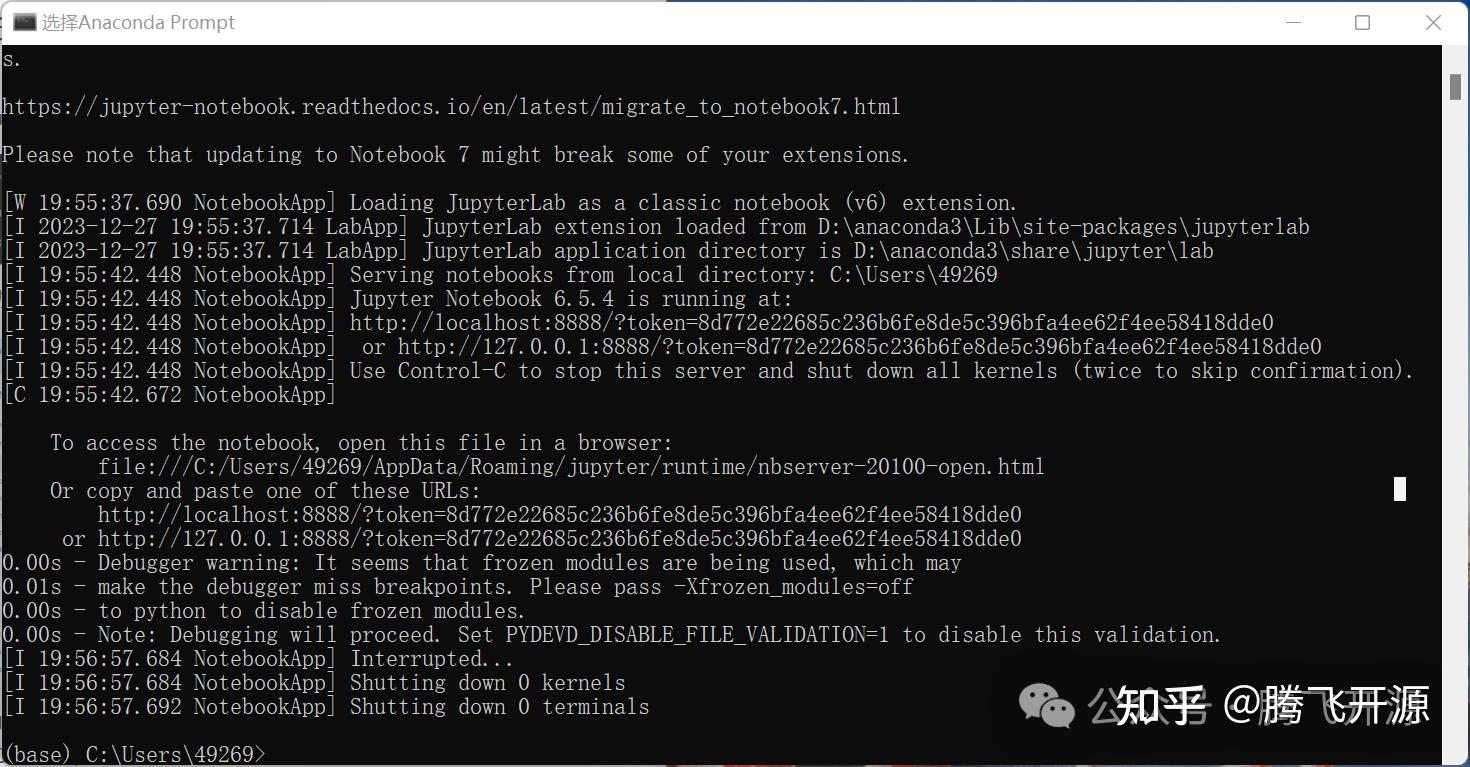Click the nbserver-20100-open.html file URL
The width and height of the screenshot is (1470, 767).
pos(571,466)
